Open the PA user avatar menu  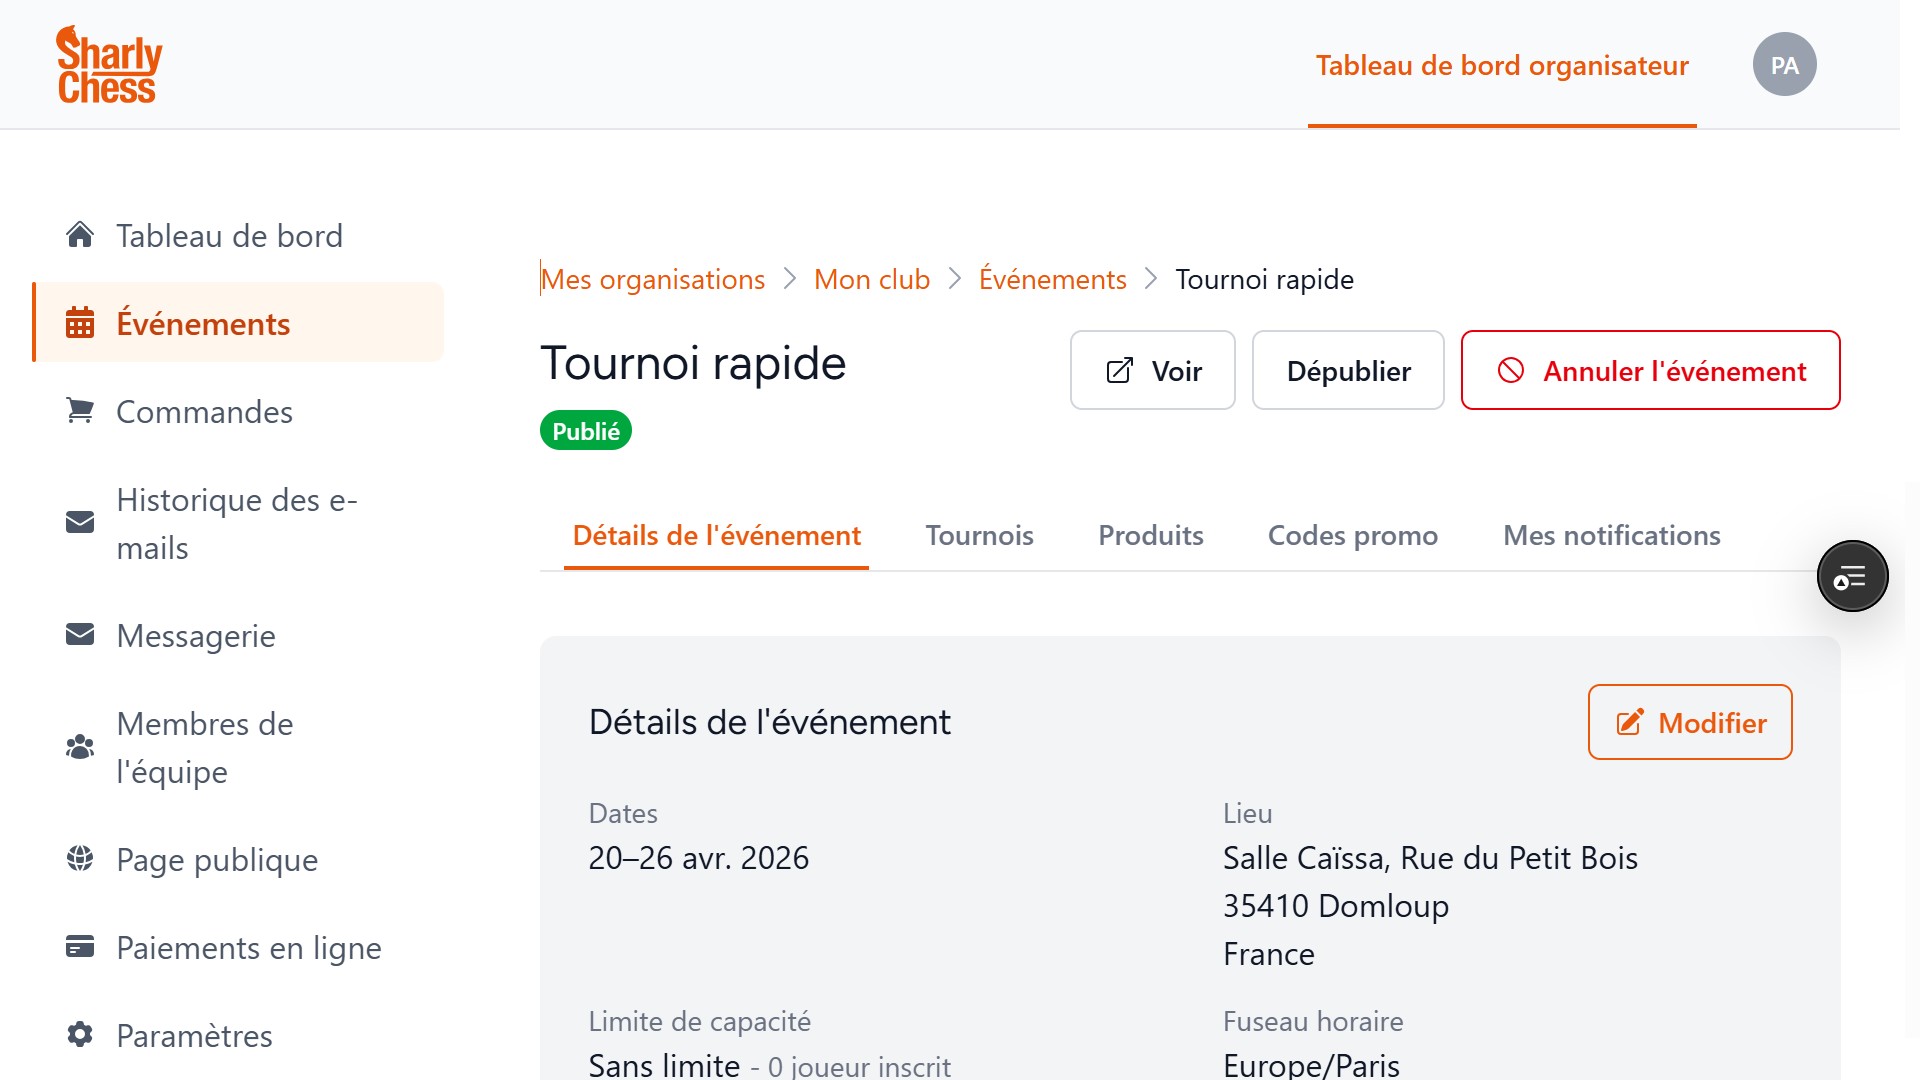(1784, 65)
